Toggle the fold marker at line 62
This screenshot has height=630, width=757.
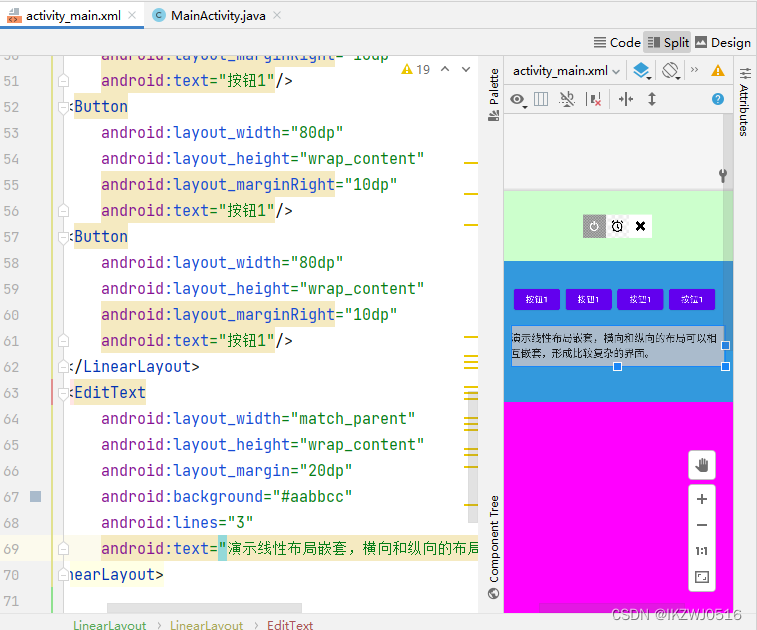[x=63, y=367]
